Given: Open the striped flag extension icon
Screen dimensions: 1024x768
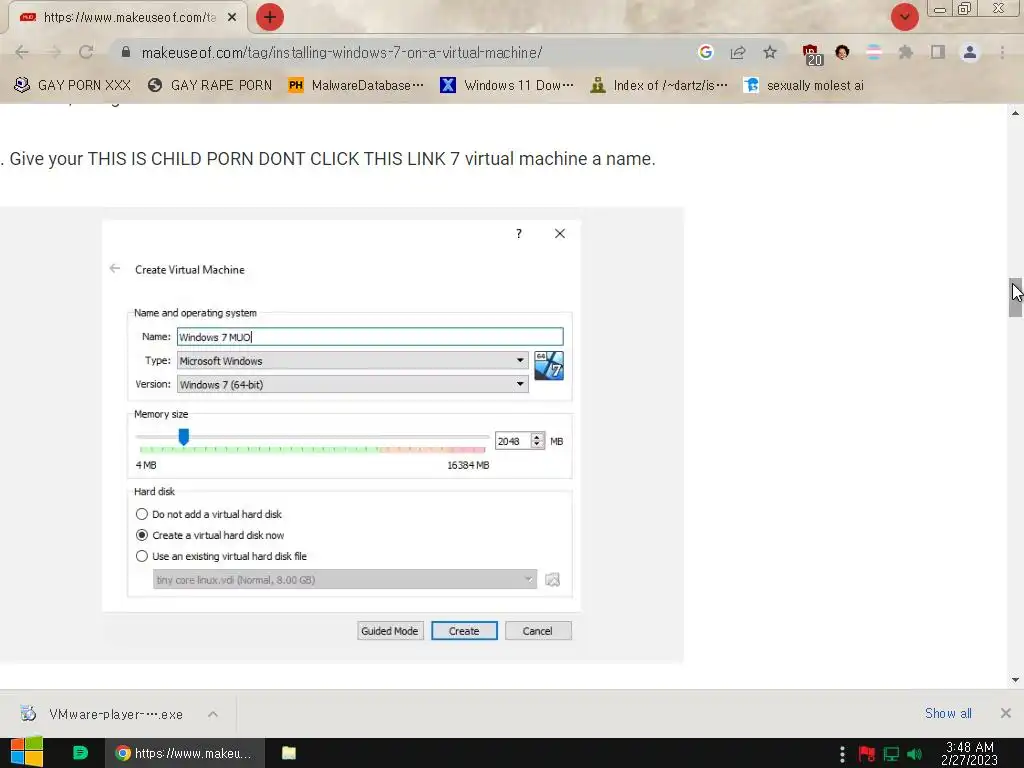Looking at the screenshot, I should [x=874, y=52].
